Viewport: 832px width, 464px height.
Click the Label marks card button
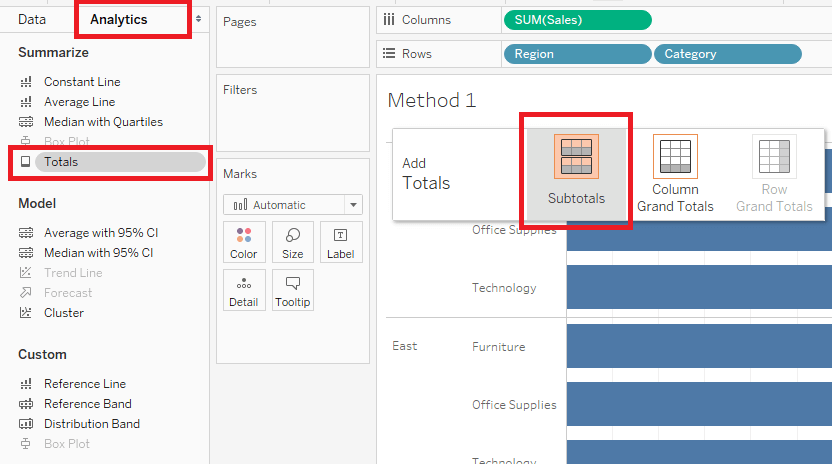point(341,243)
